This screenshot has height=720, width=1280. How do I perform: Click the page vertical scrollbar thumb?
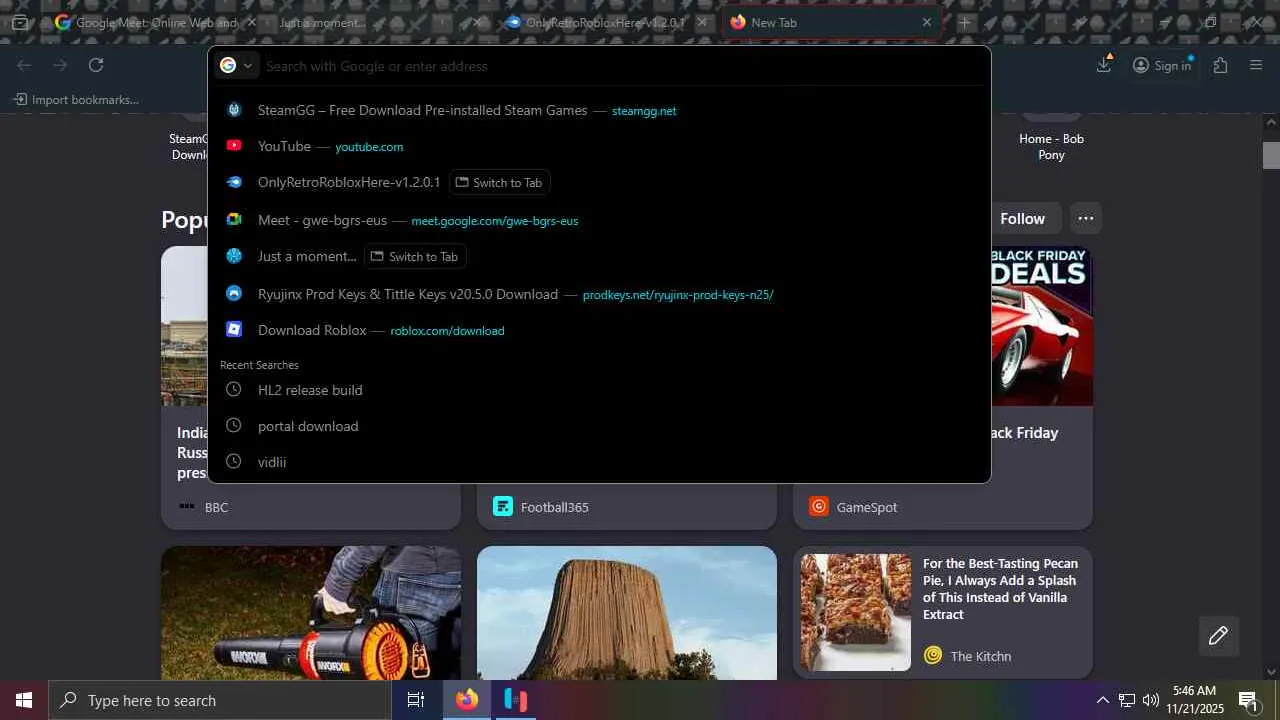(1271, 155)
